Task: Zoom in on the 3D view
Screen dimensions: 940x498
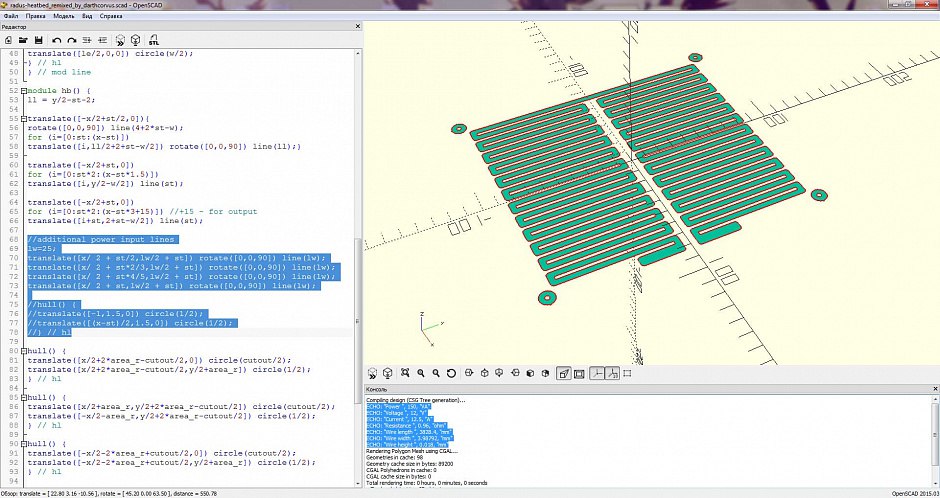Action: click(421, 373)
